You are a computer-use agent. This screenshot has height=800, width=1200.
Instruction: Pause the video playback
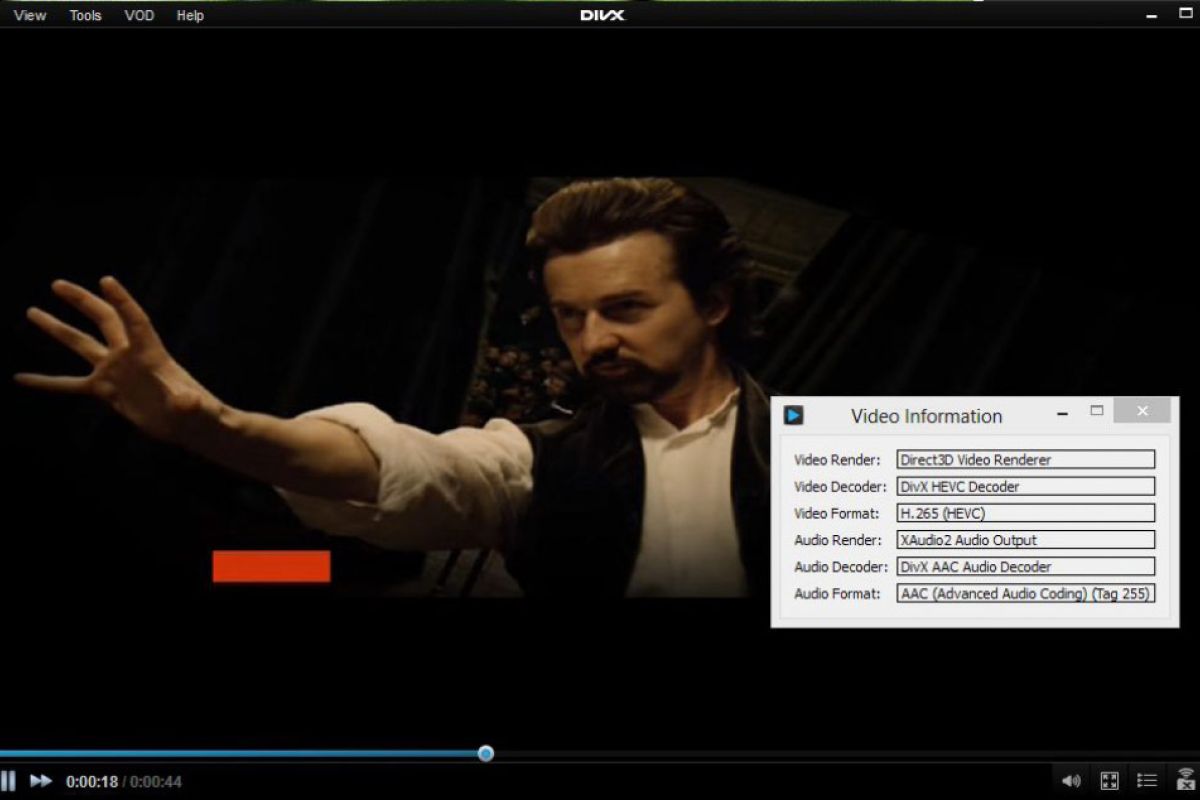point(8,780)
